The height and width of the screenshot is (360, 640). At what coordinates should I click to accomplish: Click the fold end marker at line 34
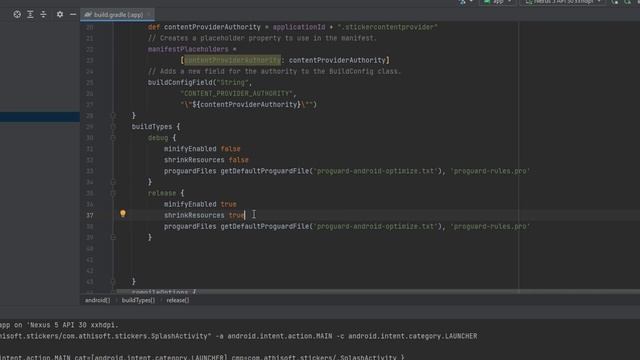(x=113, y=182)
